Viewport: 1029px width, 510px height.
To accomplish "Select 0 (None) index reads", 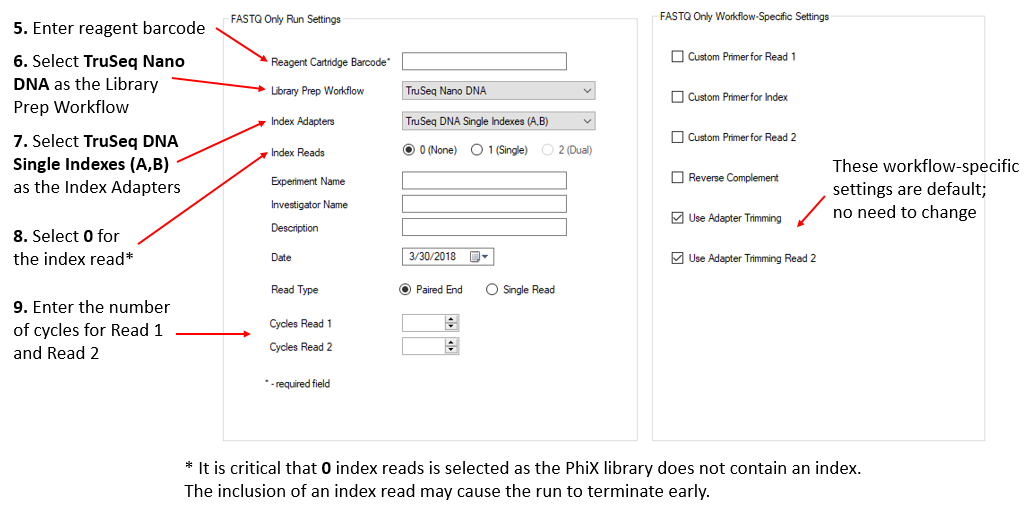I will (x=408, y=150).
